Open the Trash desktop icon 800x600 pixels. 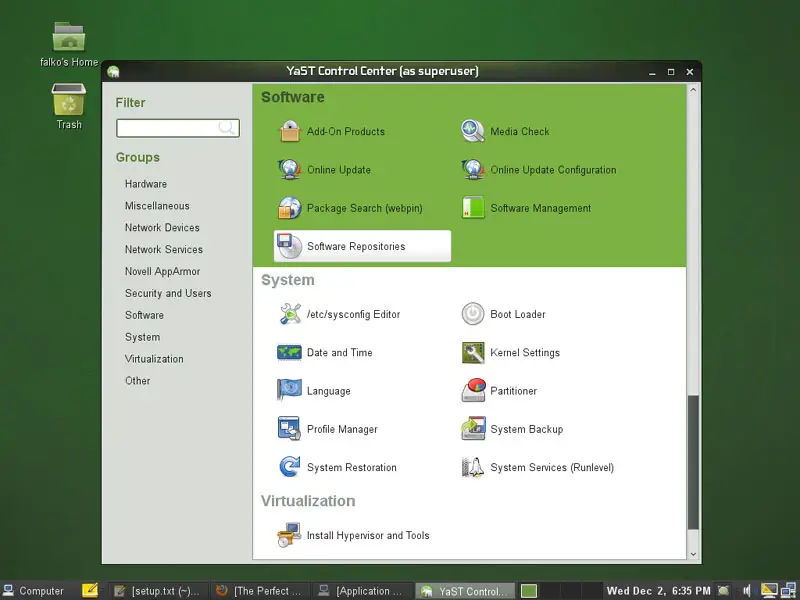(69, 99)
